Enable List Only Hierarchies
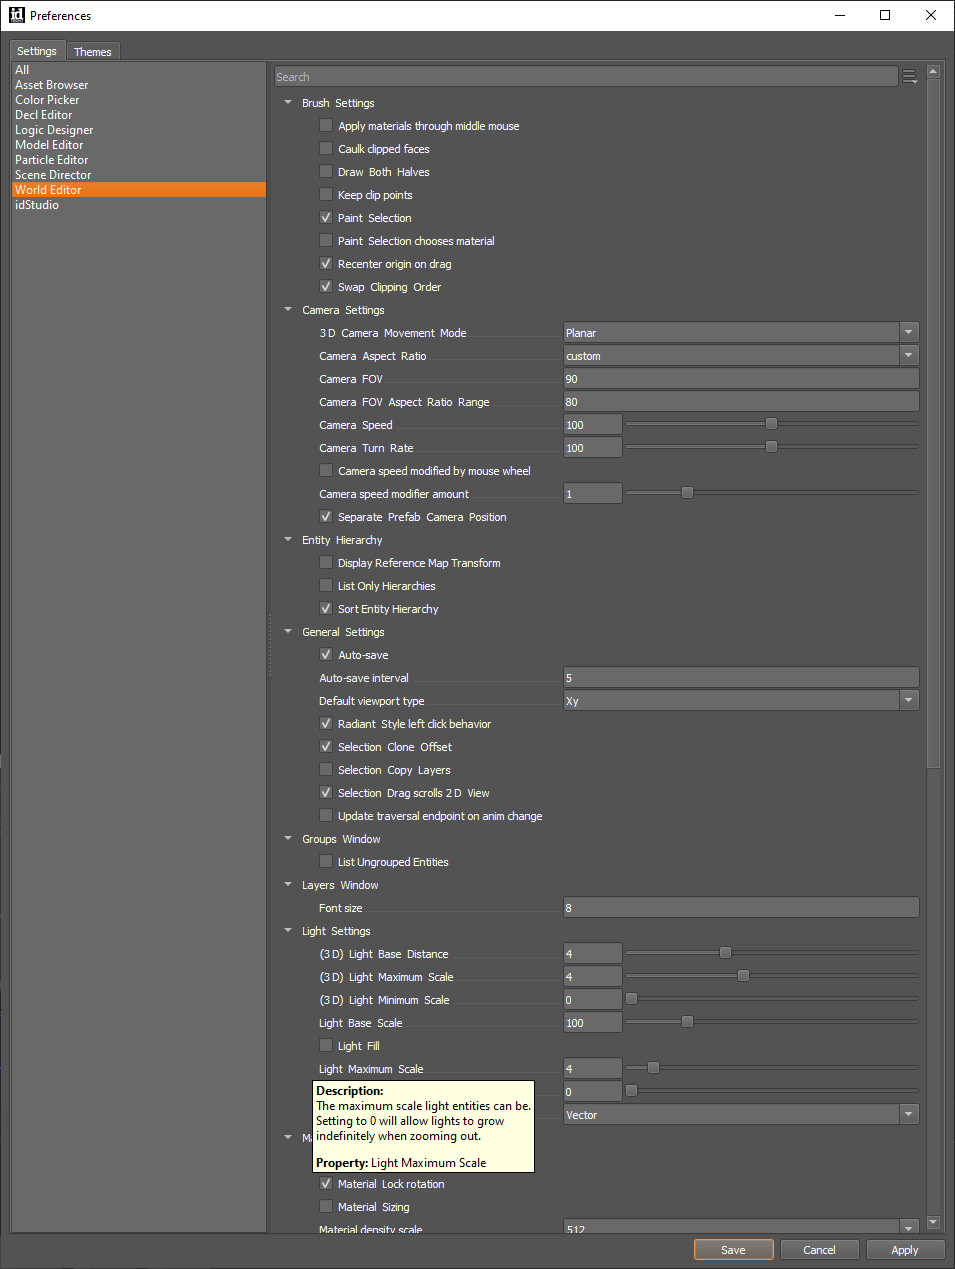Screen dimensions: 955x1269 [x=326, y=585]
